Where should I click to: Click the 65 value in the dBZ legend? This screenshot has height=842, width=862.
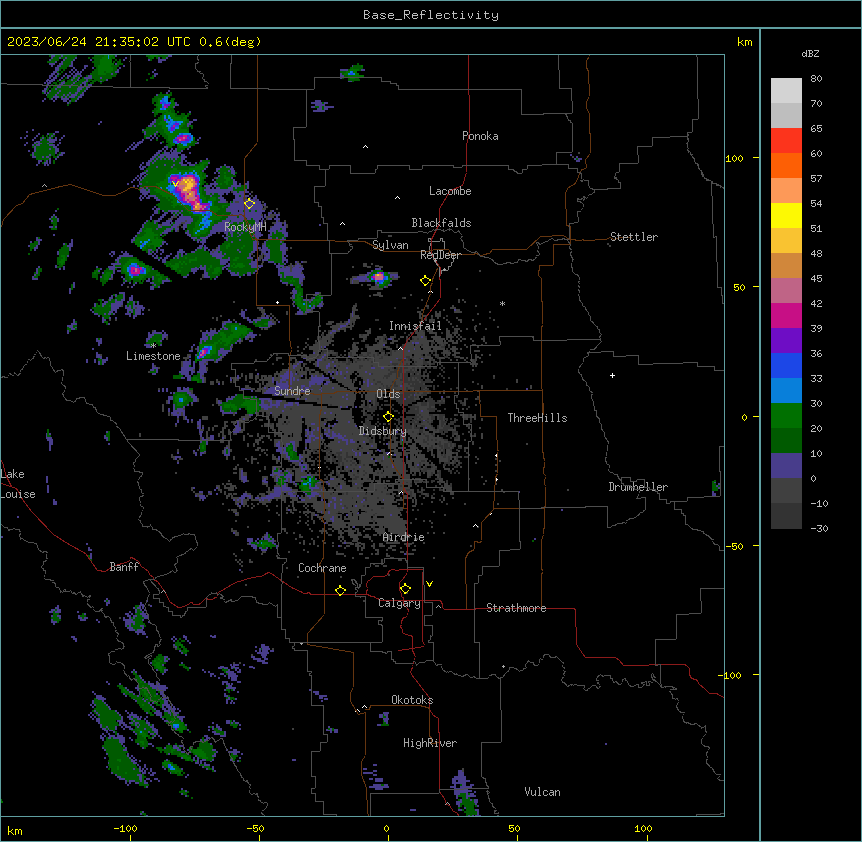(x=816, y=129)
